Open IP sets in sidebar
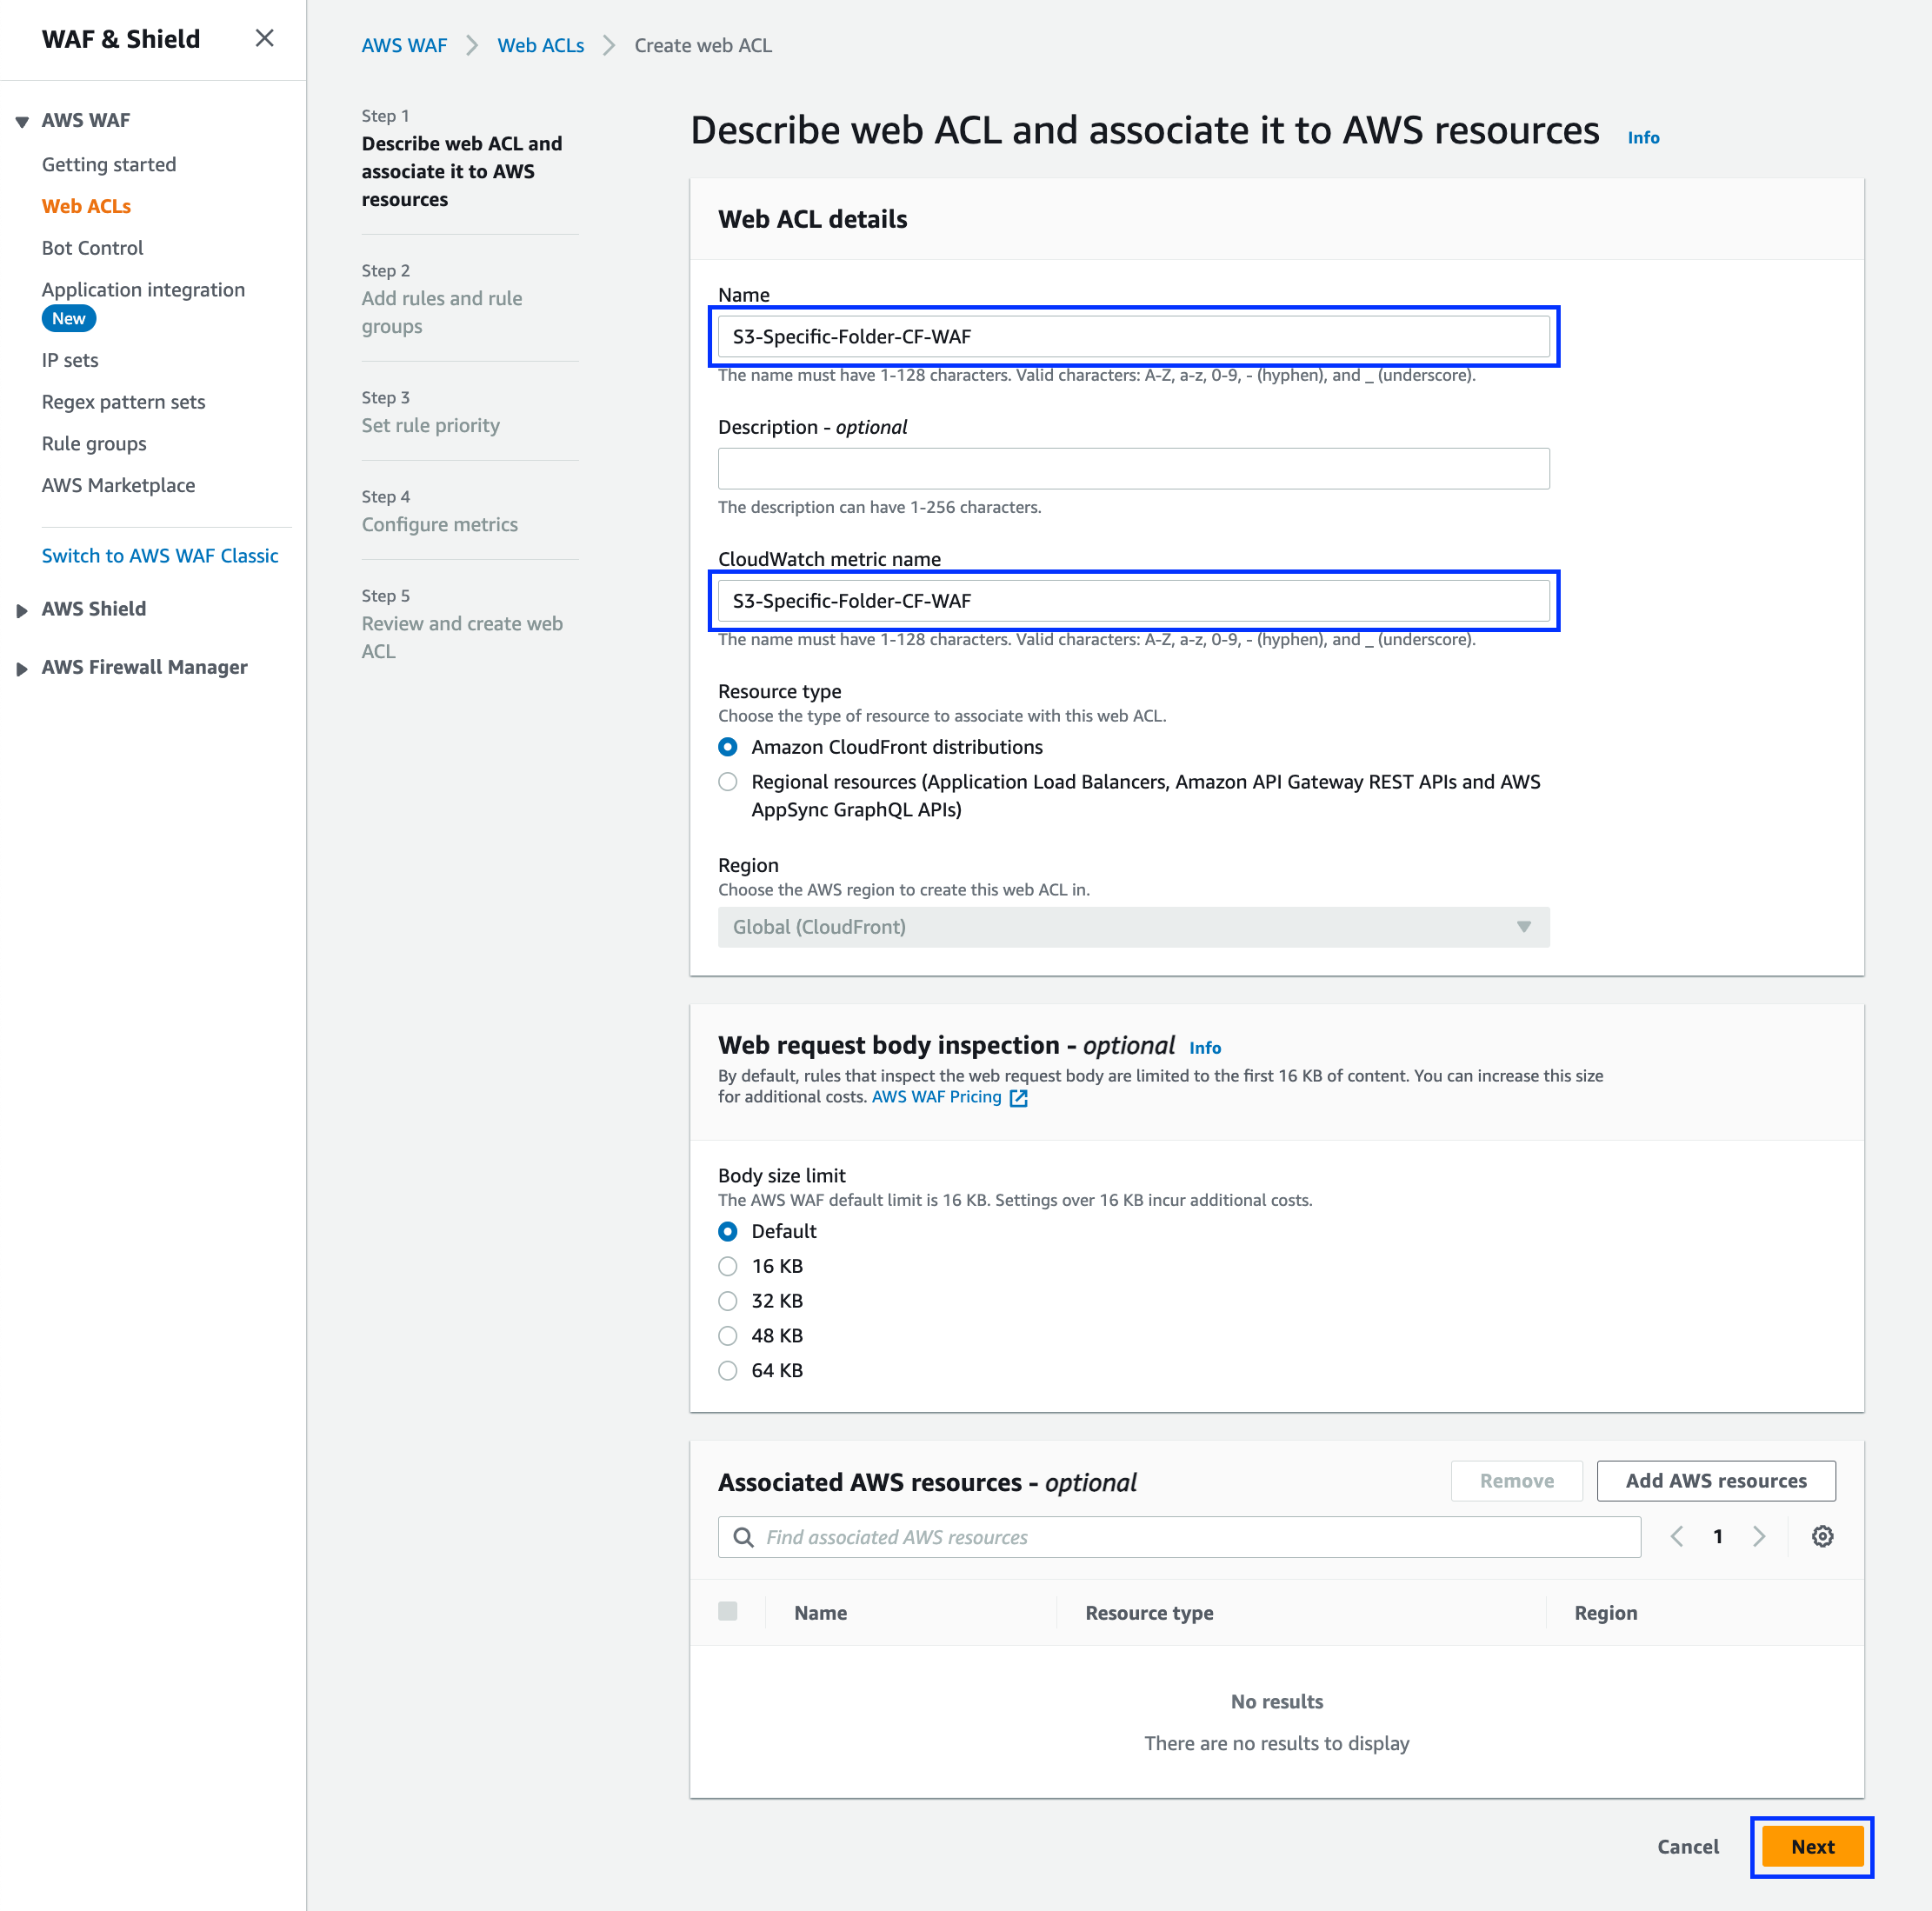The image size is (1932, 1911). 70,360
